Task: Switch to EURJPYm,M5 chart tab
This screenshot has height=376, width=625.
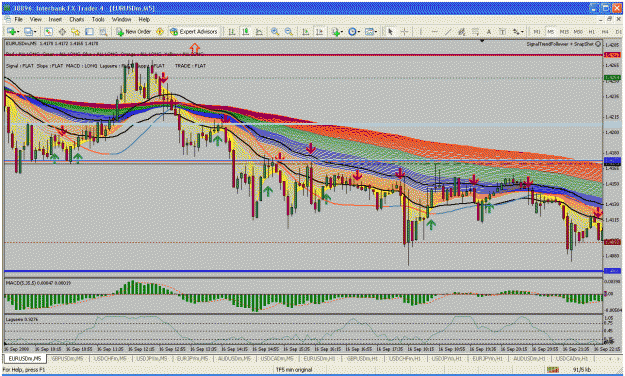Action: coord(193,359)
